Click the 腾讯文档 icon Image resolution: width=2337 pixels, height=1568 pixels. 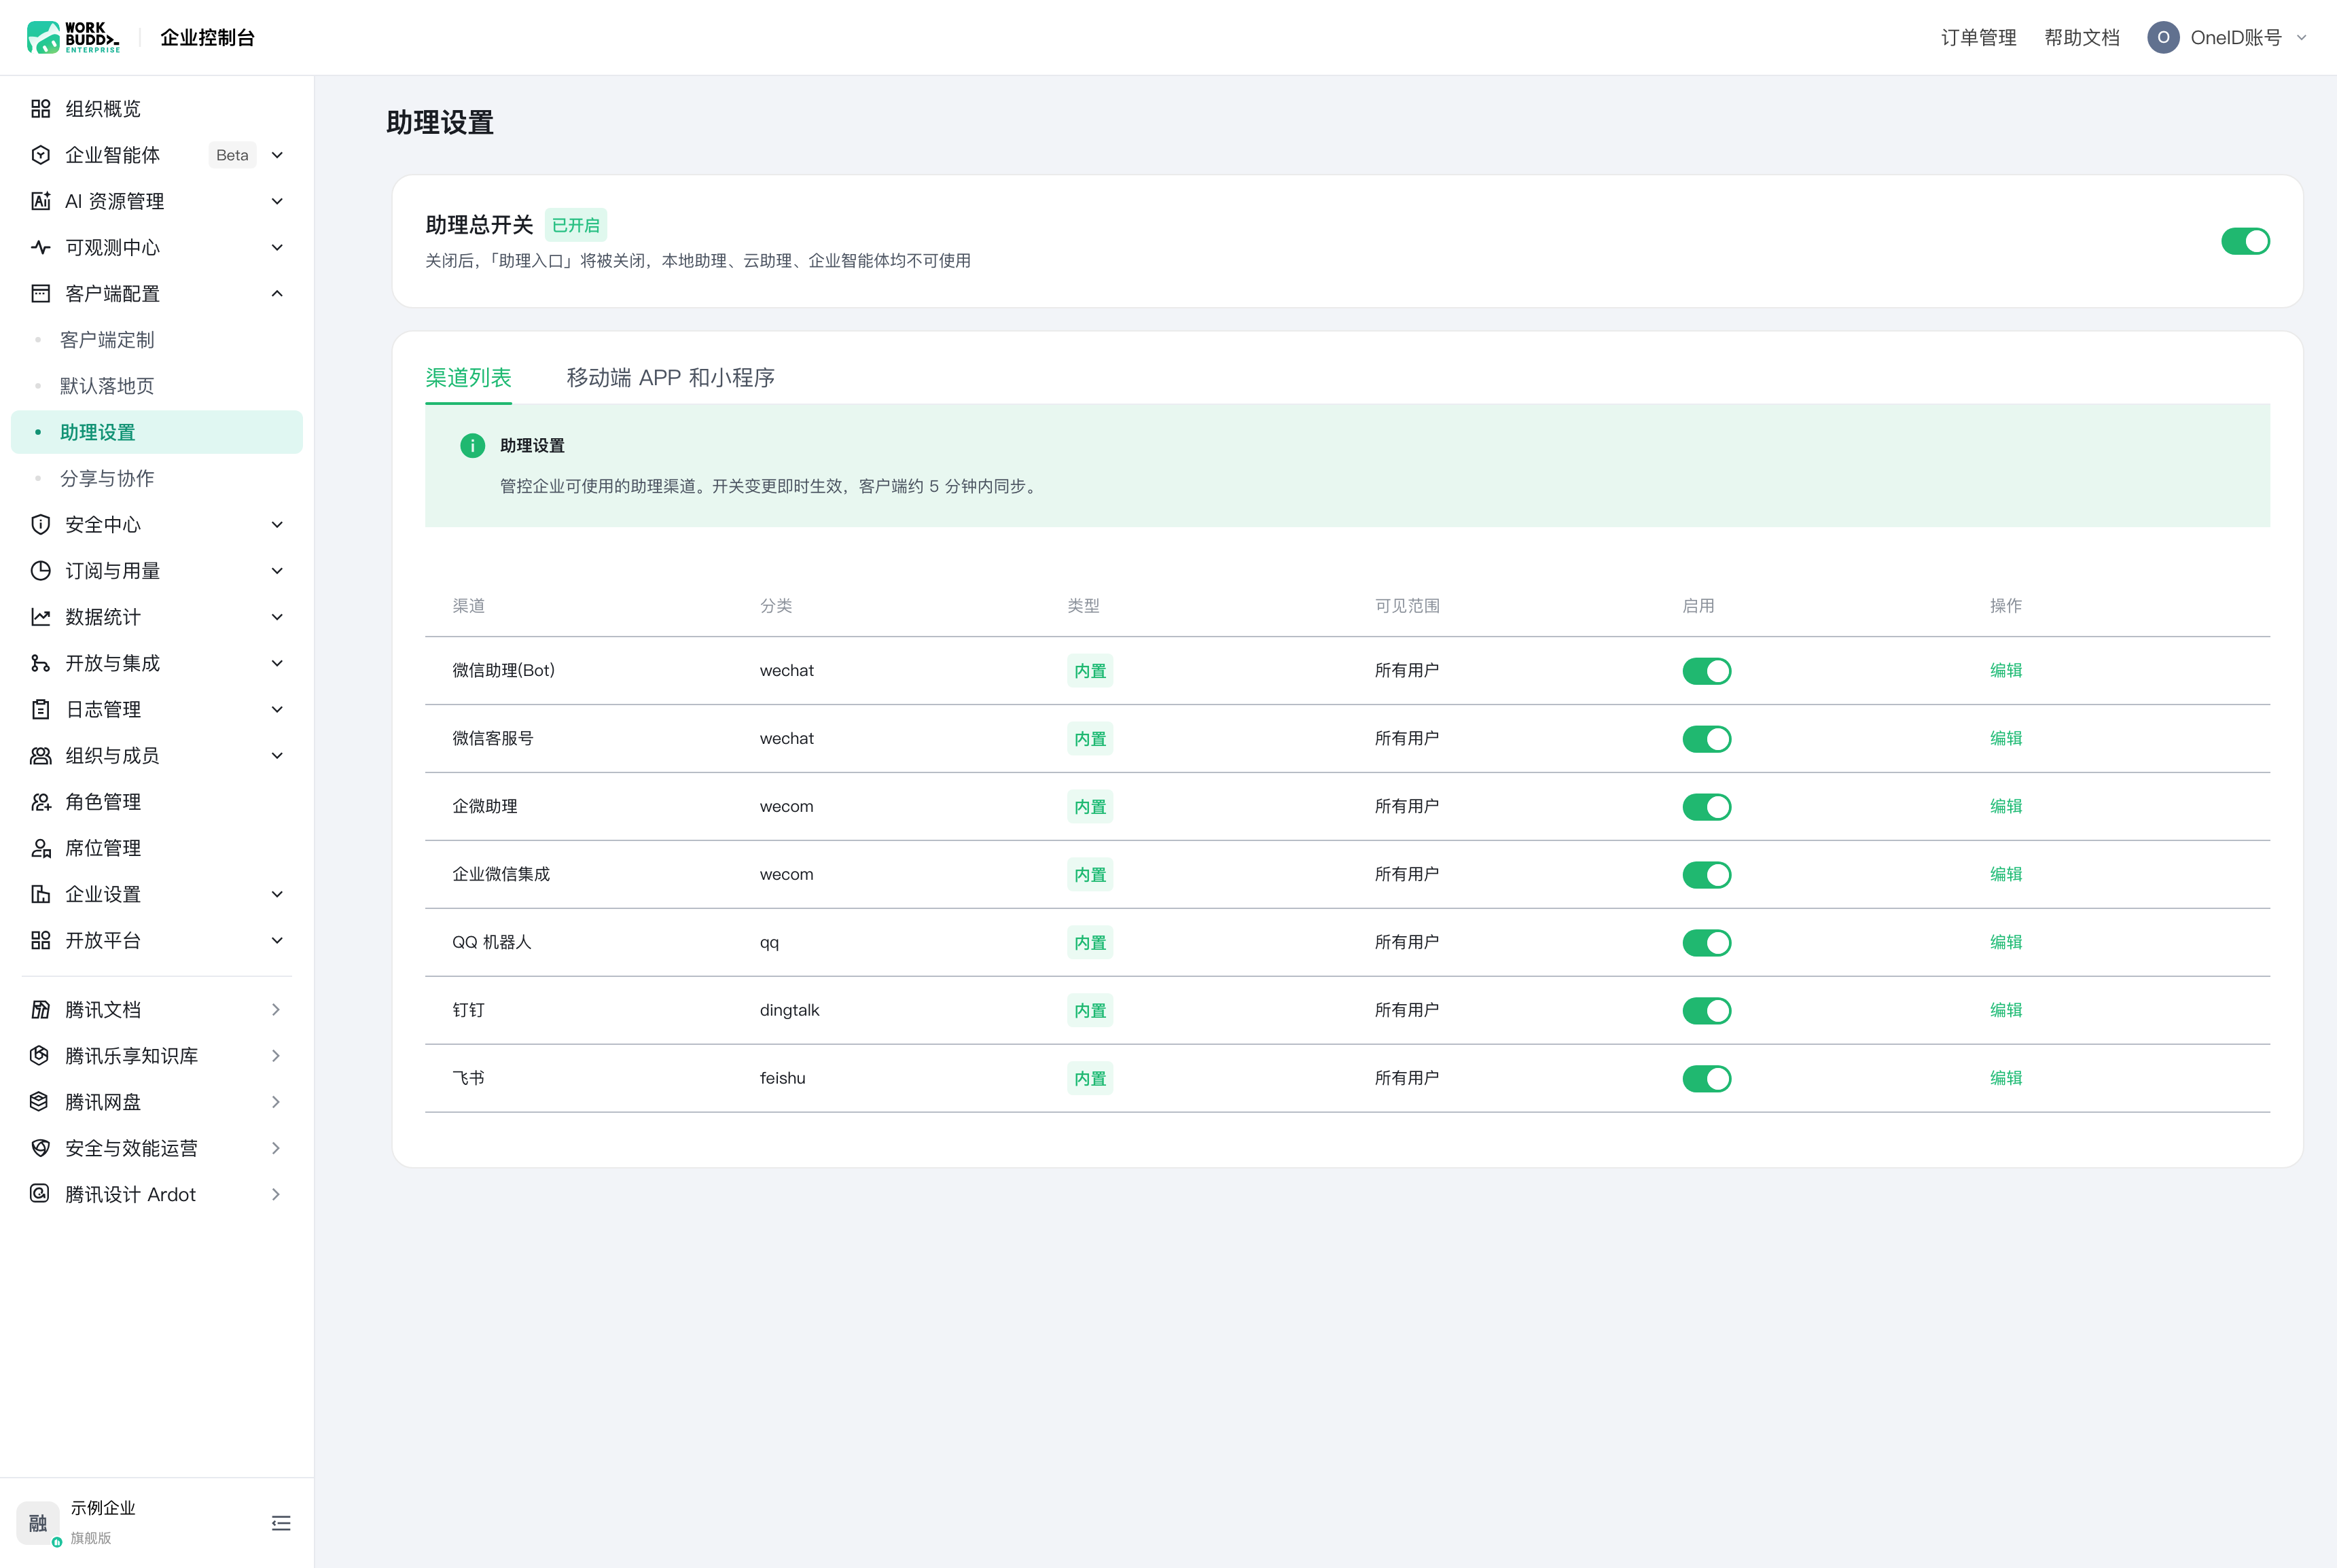click(x=40, y=1009)
